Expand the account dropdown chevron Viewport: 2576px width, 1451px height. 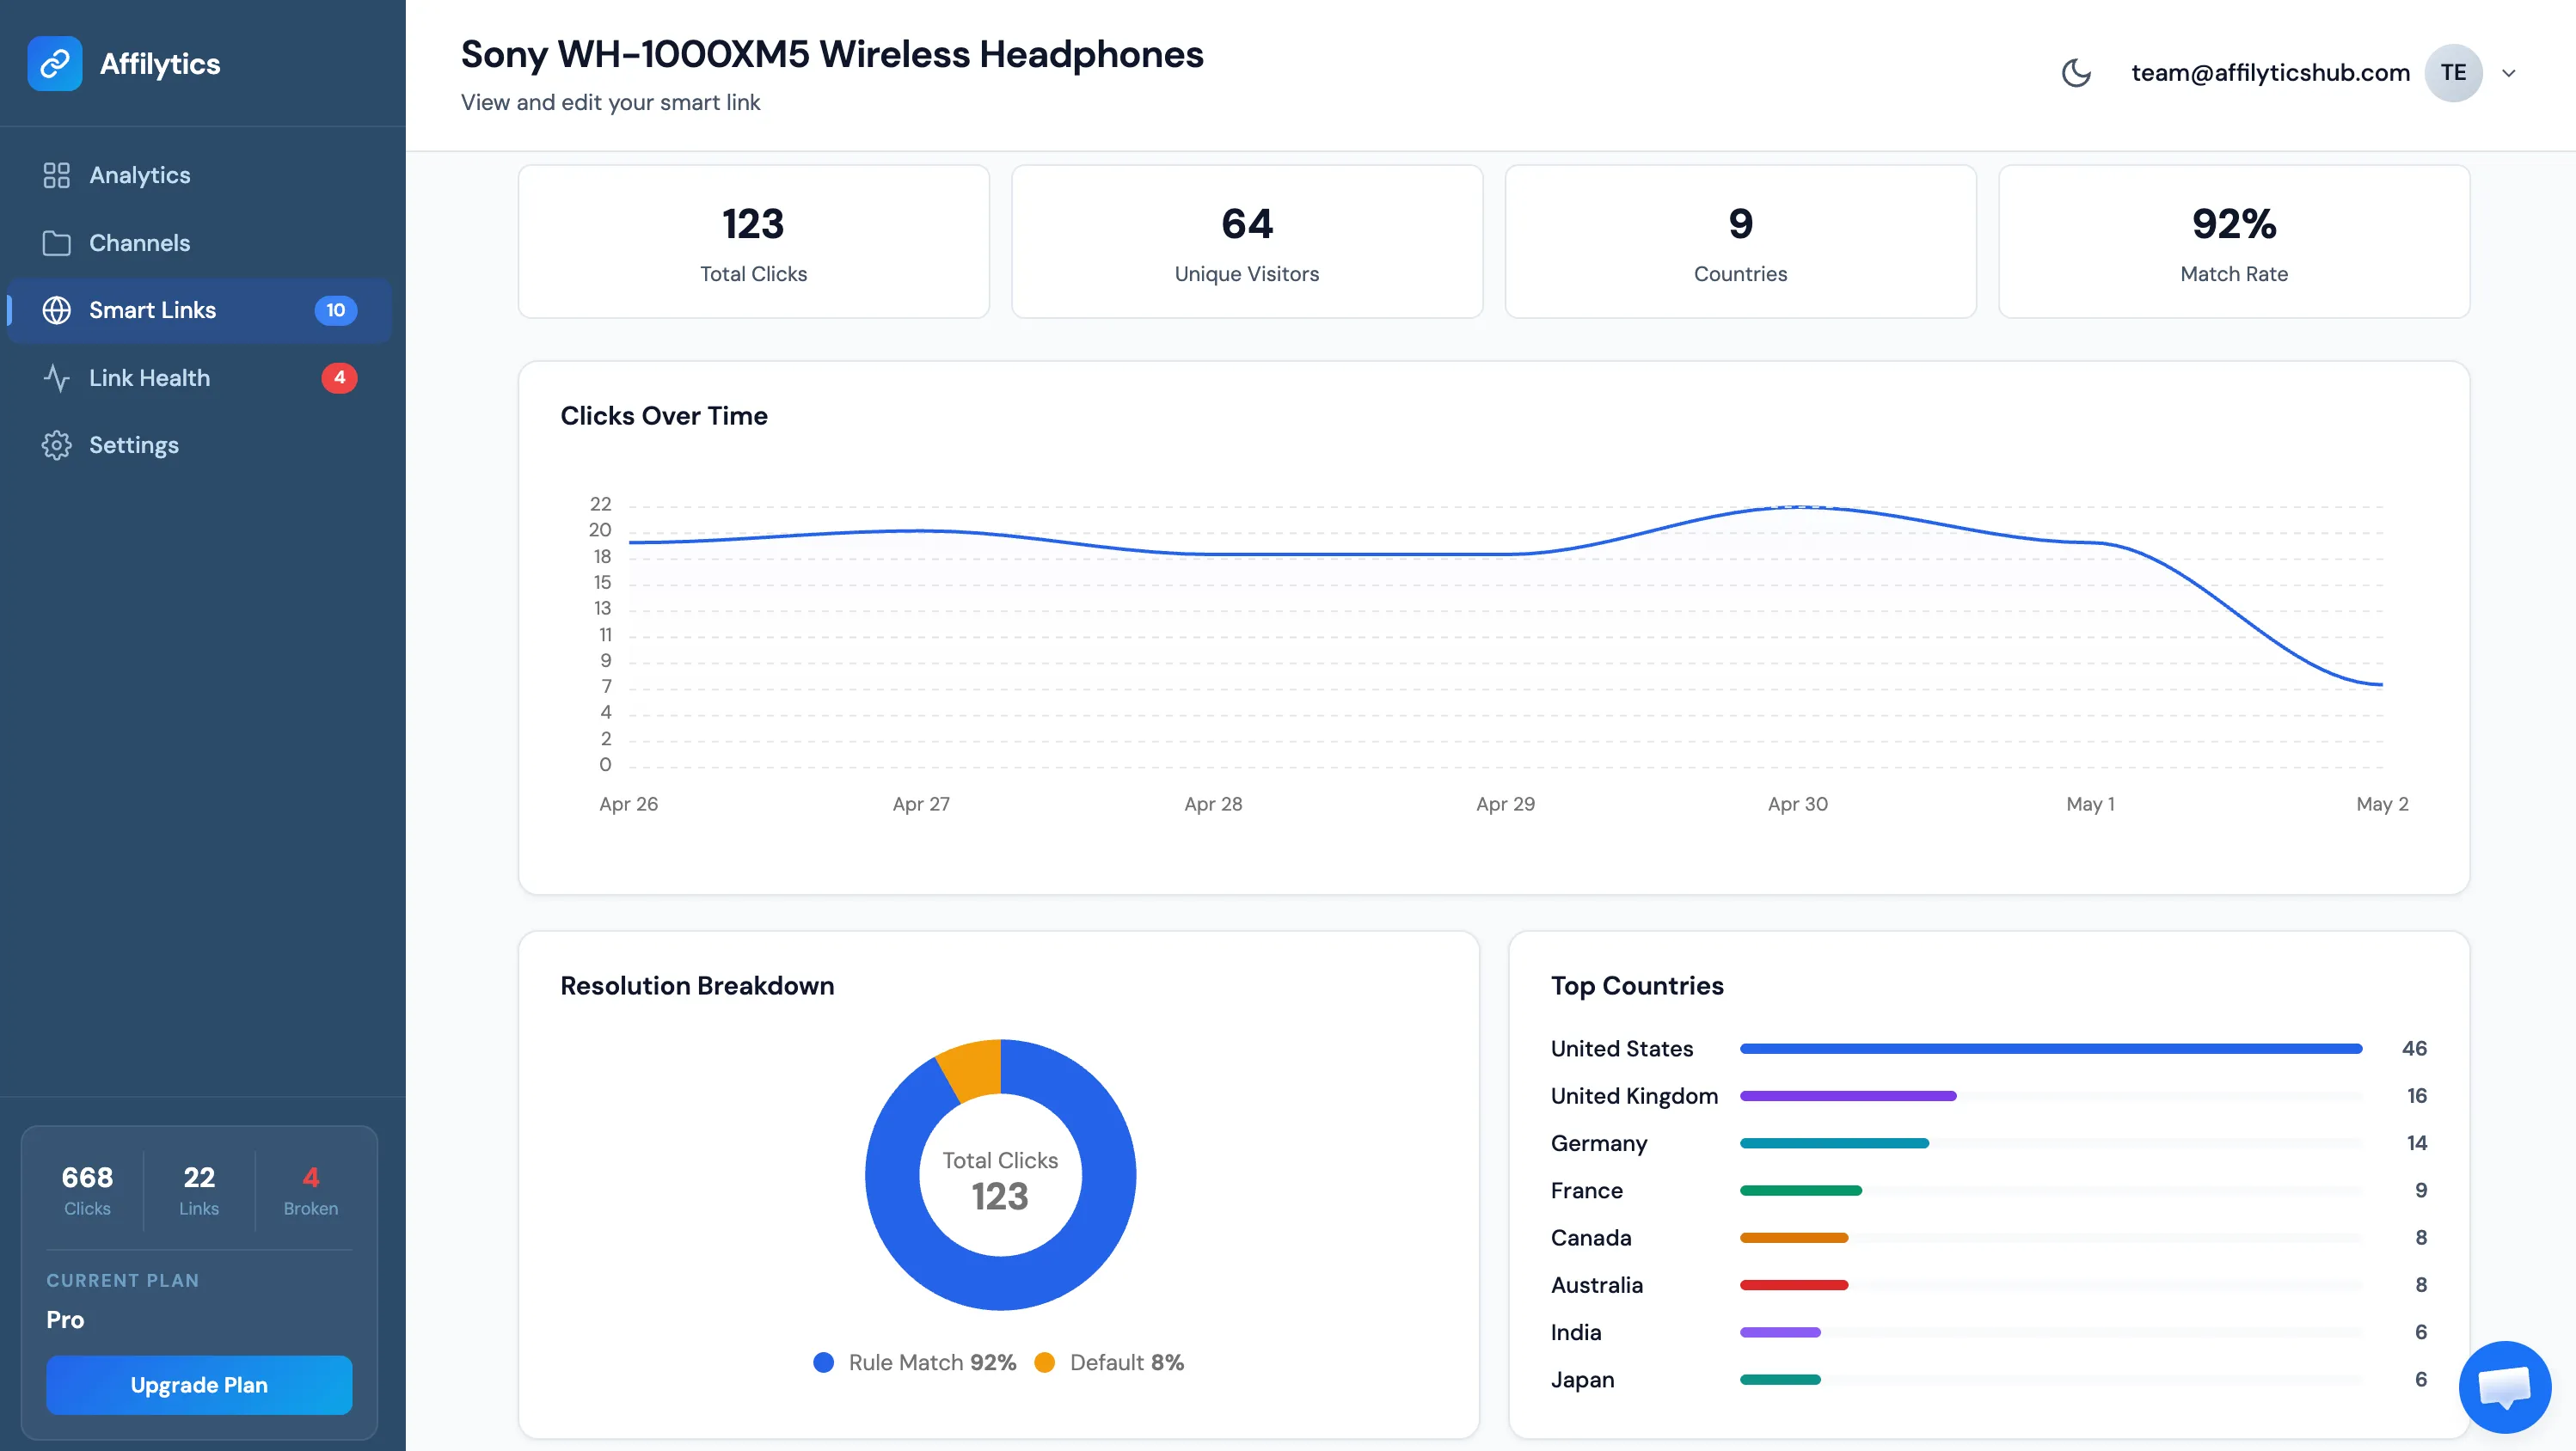click(2509, 73)
